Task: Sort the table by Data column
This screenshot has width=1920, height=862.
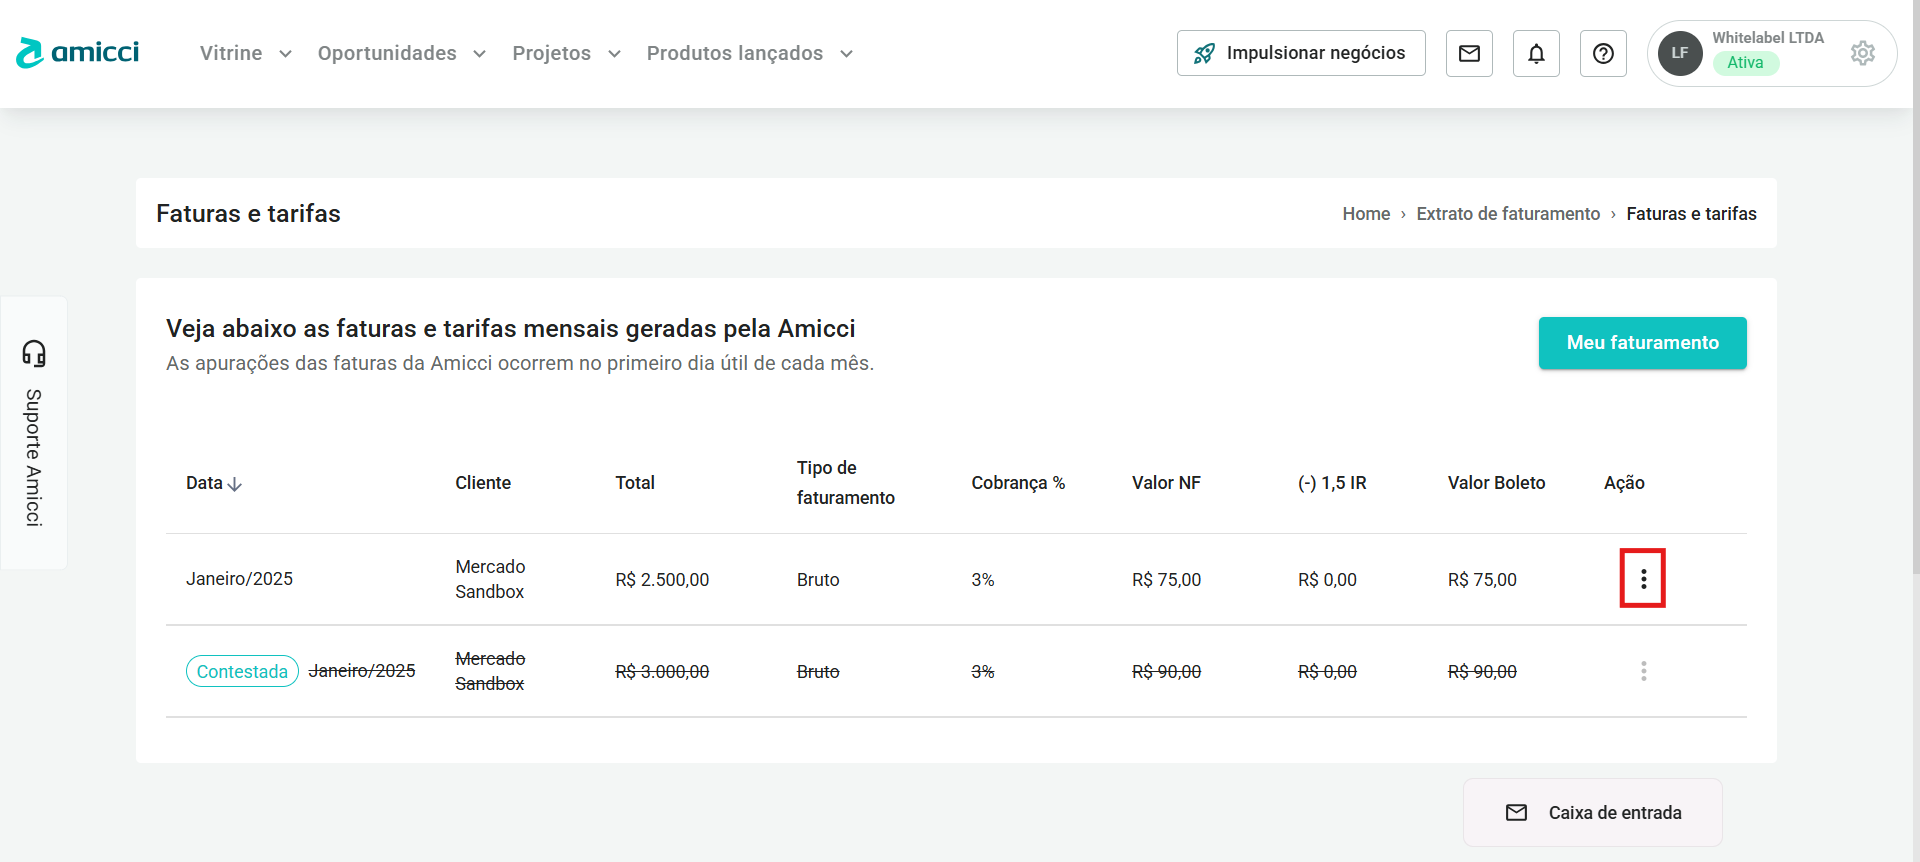Action: (x=214, y=483)
